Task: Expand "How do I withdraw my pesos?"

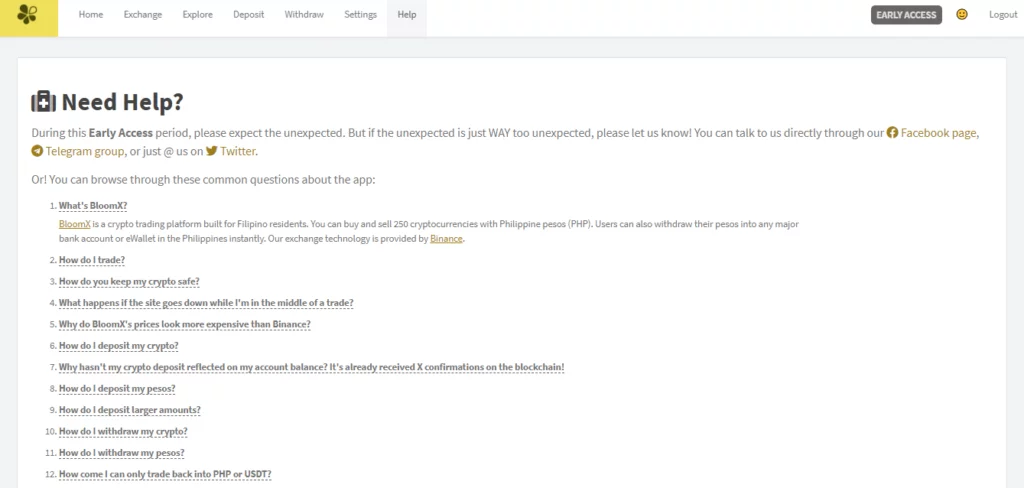Action: [x=121, y=453]
